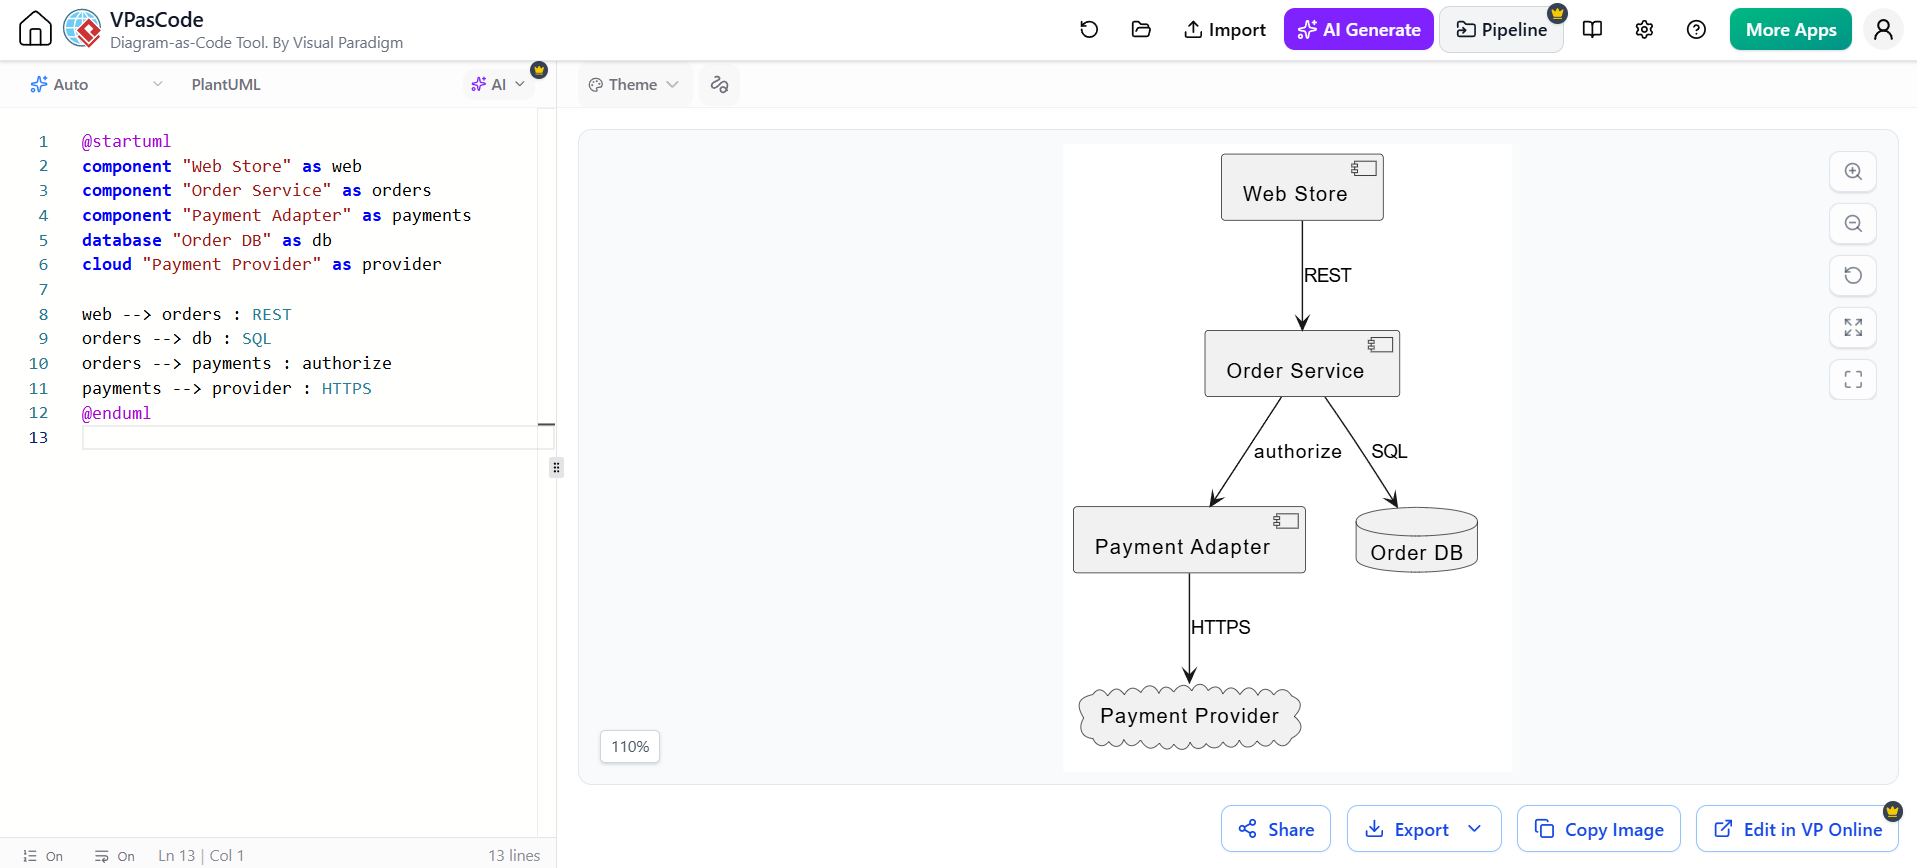Zoom out of the diagram preview
1917x868 pixels.
tap(1853, 223)
